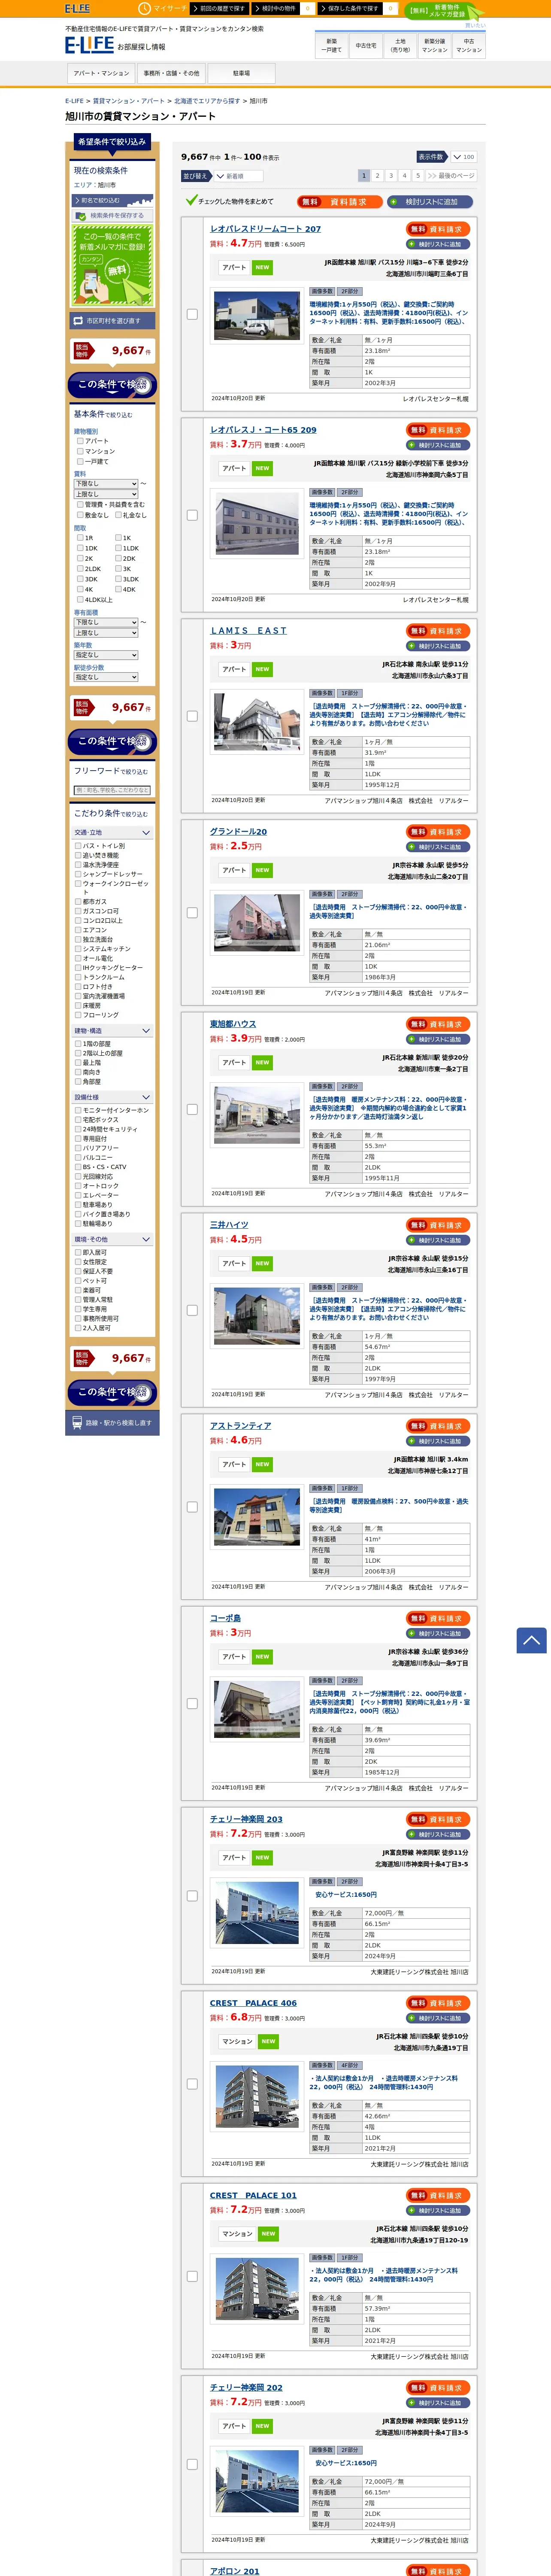
Task: Open 土地(売り地) header menu
Action: pyautogui.click(x=400, y=45)
